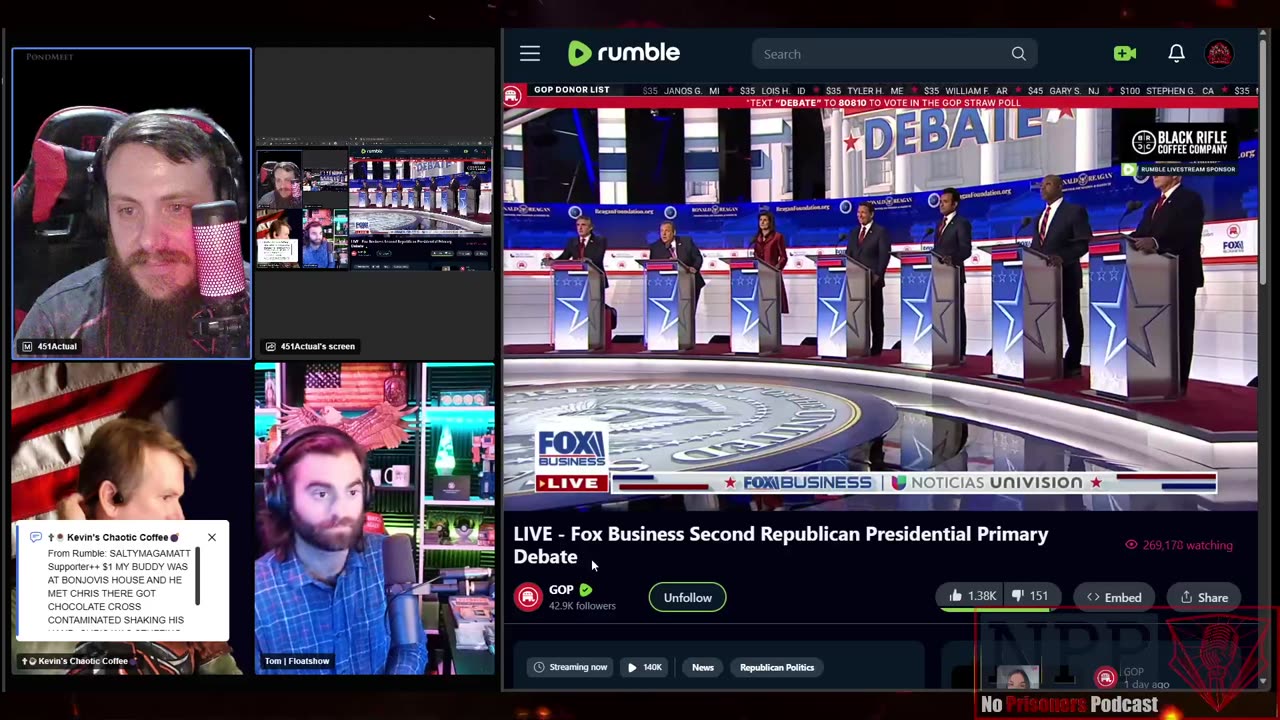Click the GOP channel avatar
Image resolution: width=1280 pixels, height=720 pixels.
coord(528,597)
